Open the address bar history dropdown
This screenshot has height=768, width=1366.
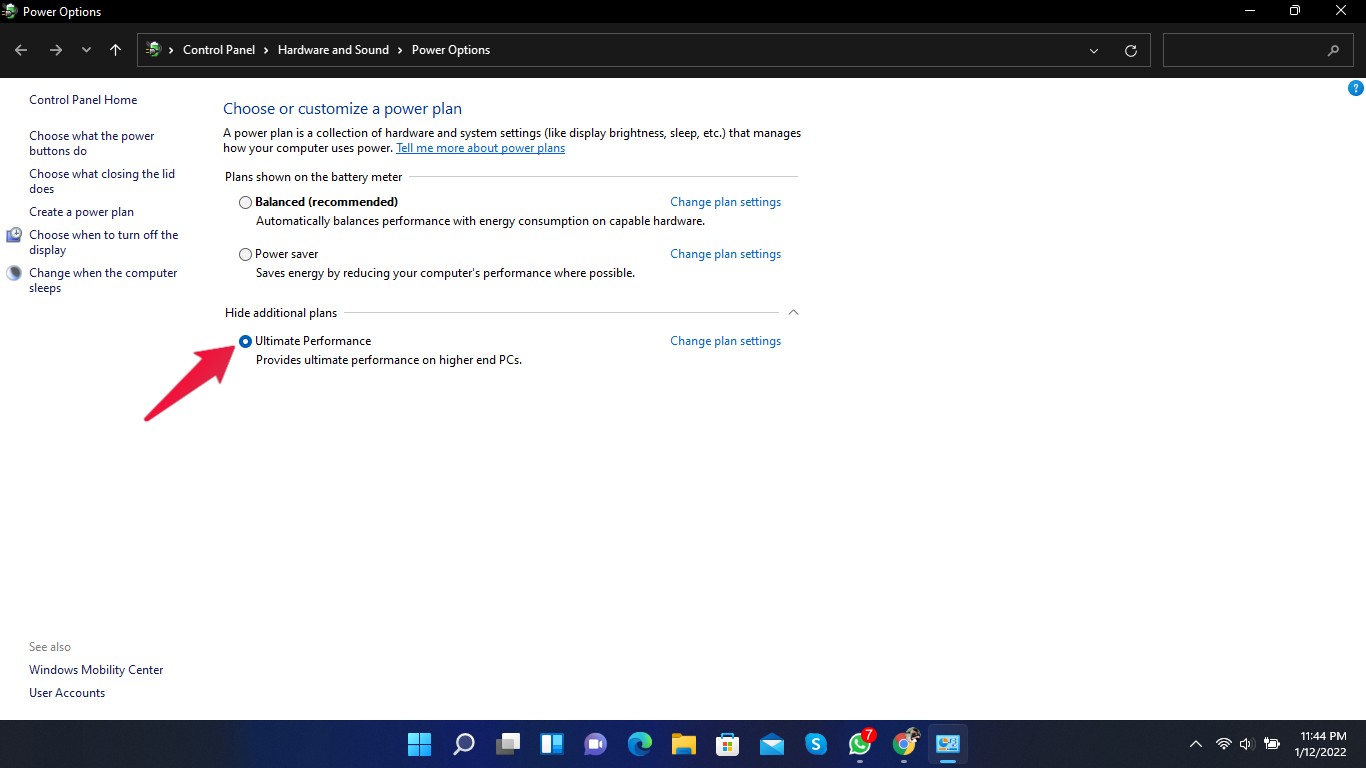(x=1094, y=50)
